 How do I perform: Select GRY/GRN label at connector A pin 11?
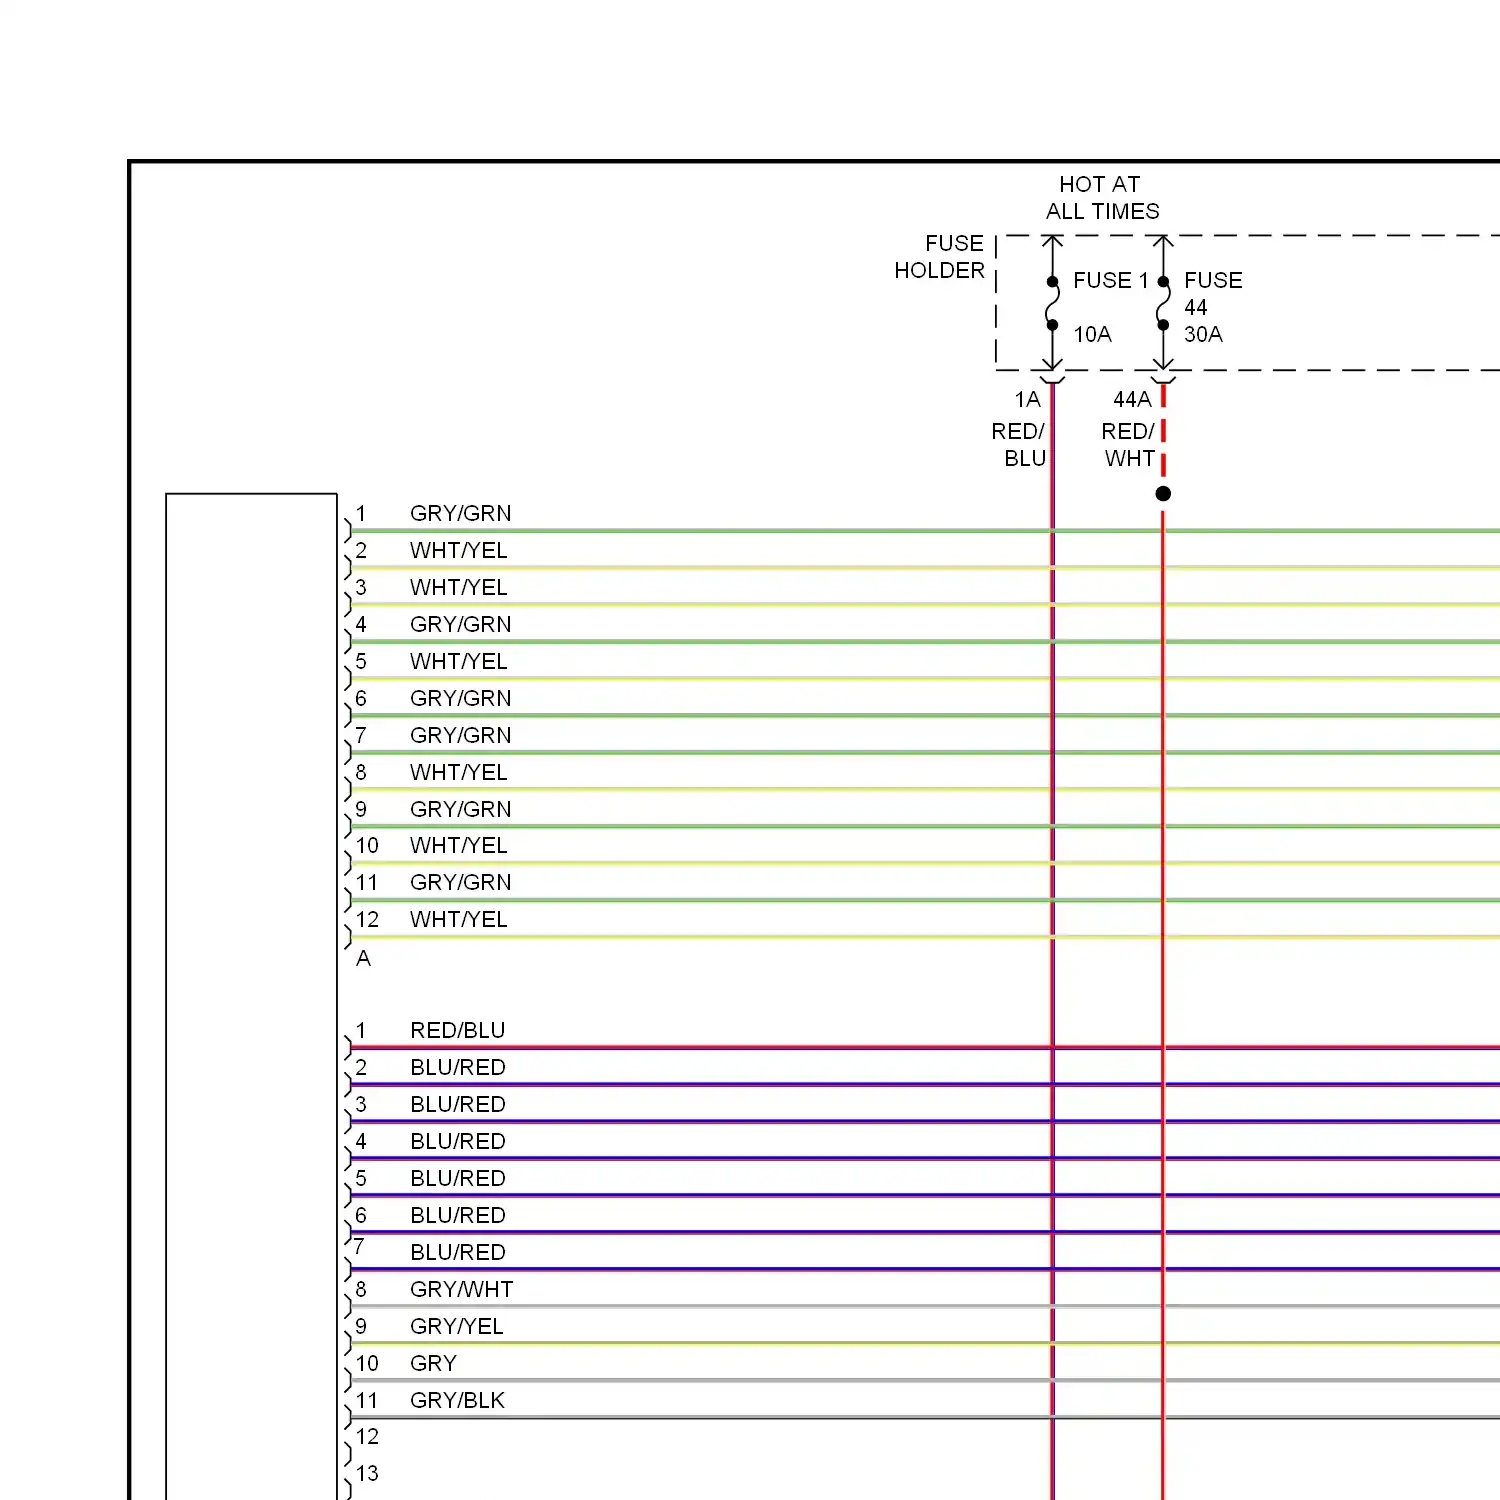coord(460,882)
